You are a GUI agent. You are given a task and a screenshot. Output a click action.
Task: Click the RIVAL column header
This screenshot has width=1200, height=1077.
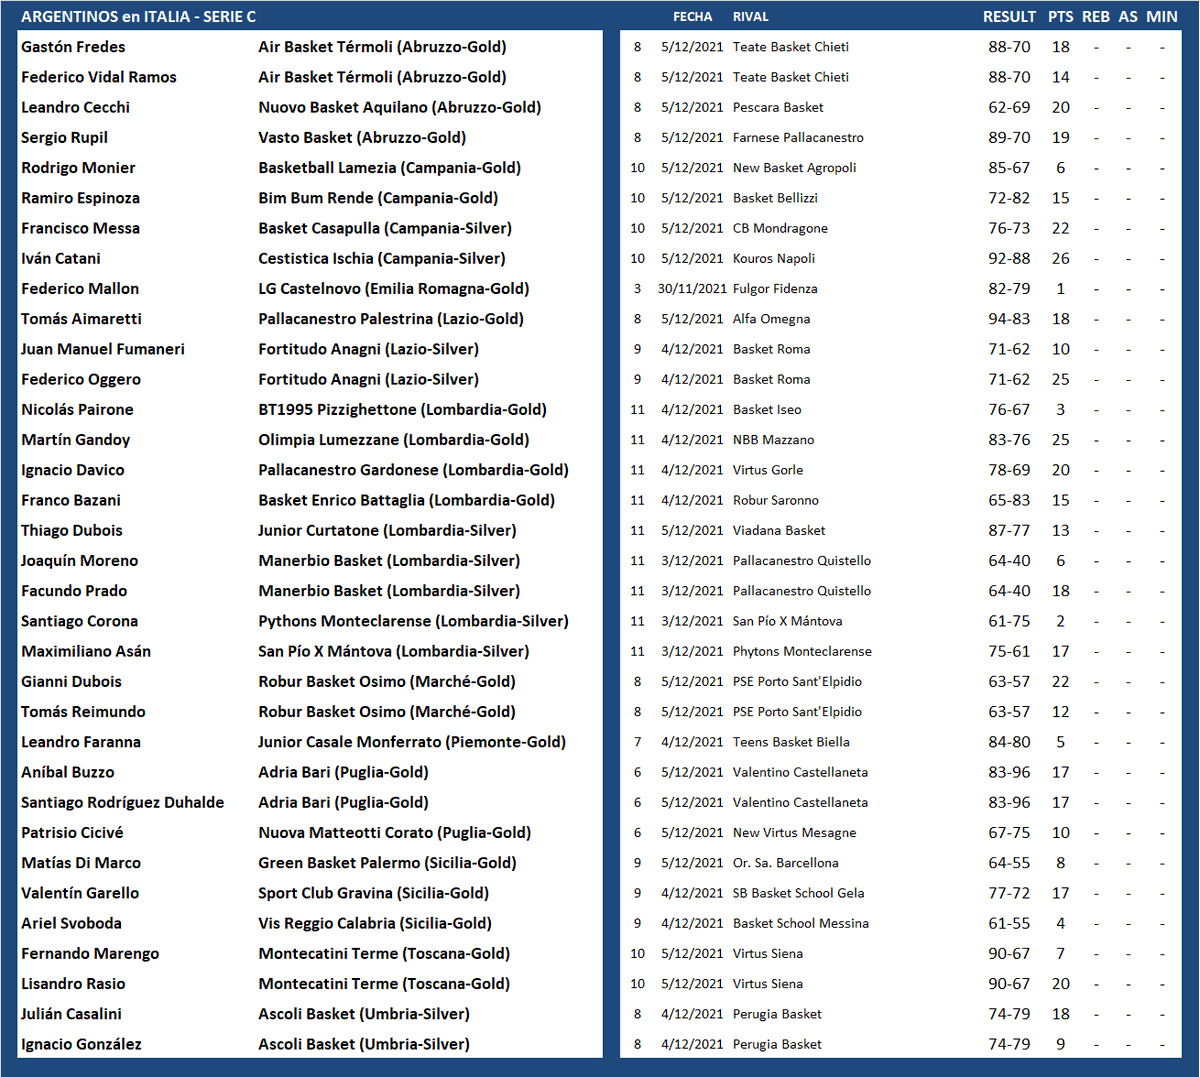(750, 16)
